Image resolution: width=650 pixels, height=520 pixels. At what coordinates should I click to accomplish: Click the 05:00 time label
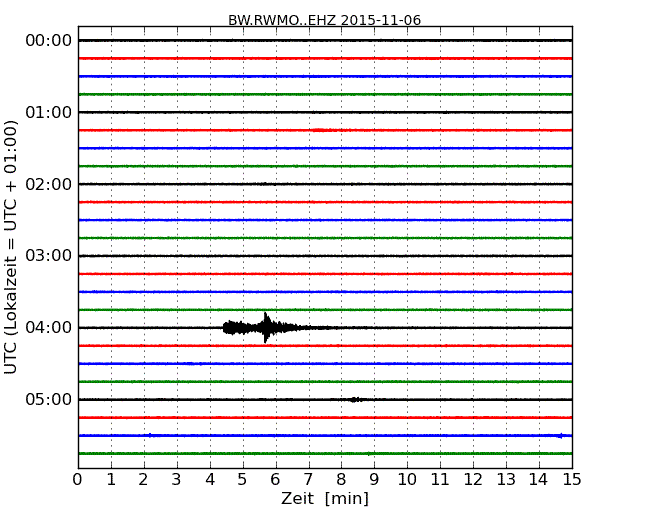click(49, 399)
